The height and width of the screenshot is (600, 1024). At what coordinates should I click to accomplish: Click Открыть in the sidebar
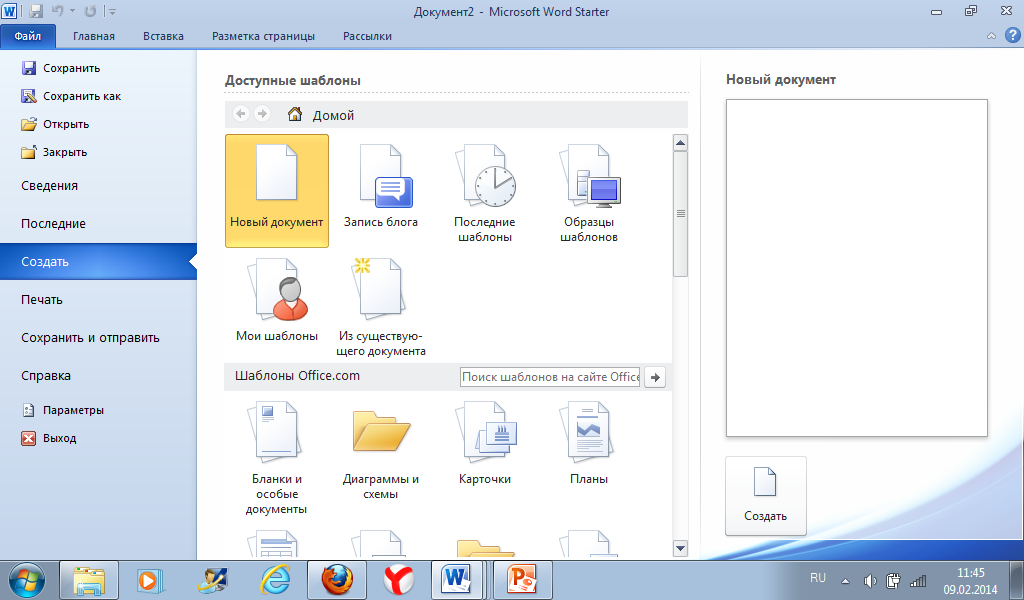point(55,124)
